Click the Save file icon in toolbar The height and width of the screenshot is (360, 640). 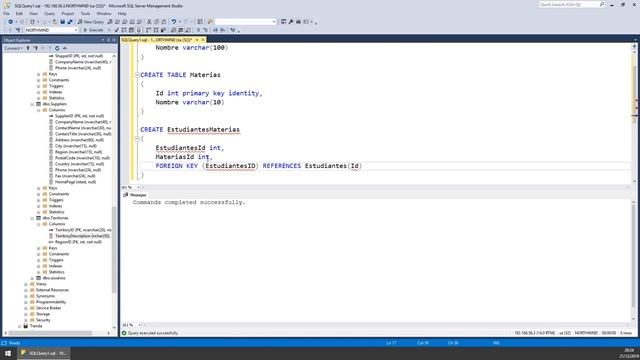pos(62,22)
